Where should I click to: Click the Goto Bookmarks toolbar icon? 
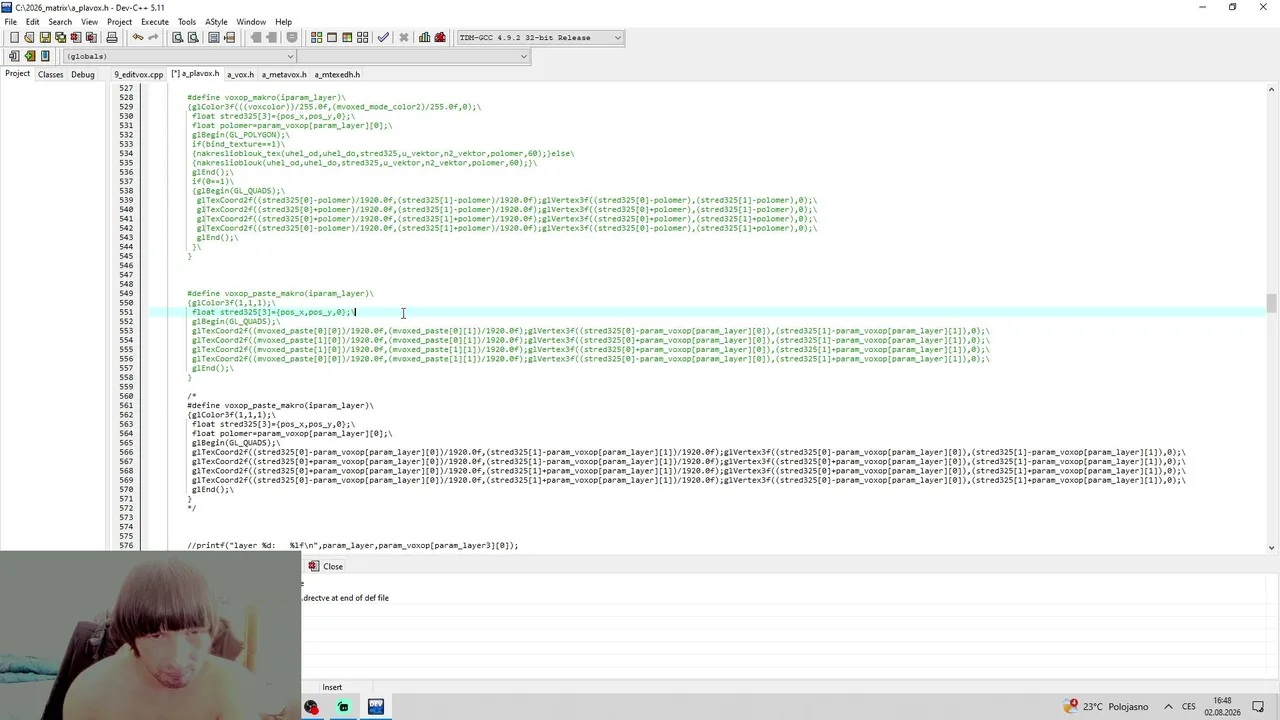coord(45,56)
